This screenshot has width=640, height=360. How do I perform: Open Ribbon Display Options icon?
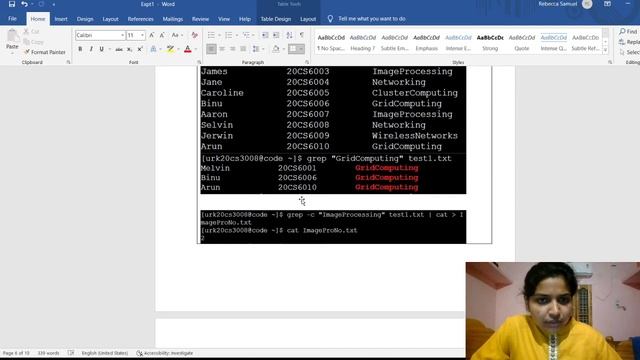607,4
